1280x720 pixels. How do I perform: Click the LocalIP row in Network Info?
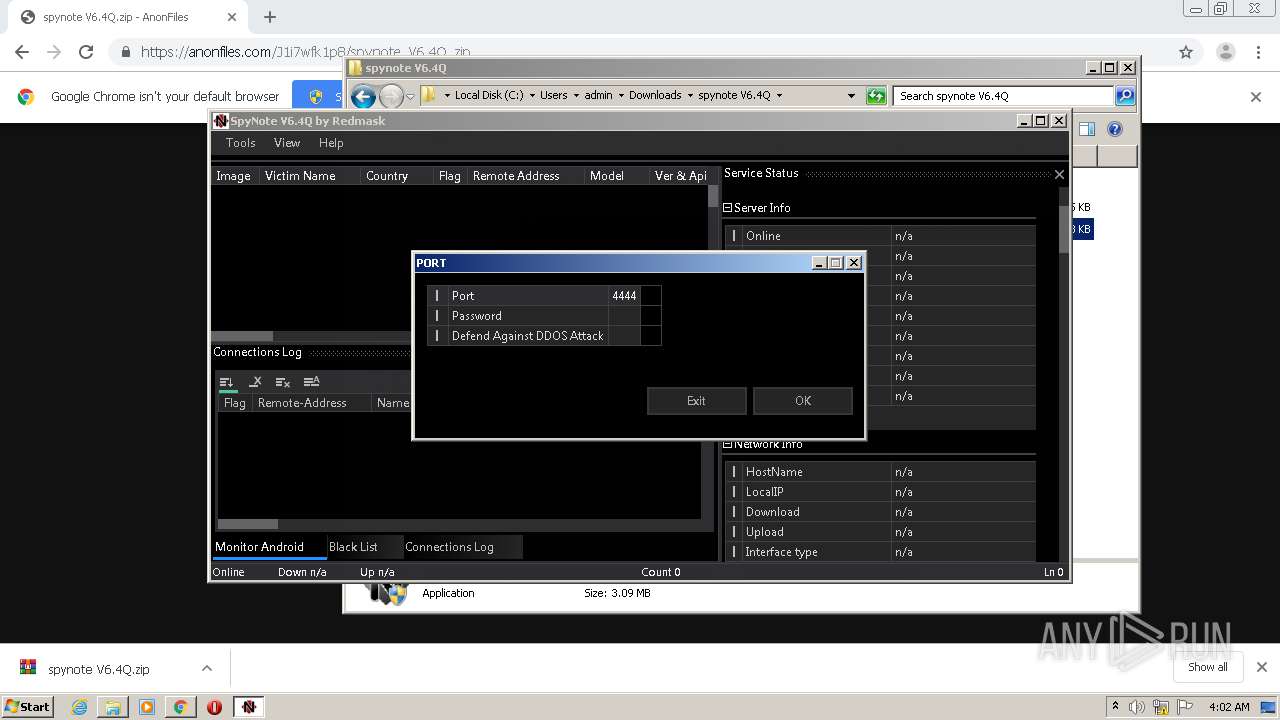tap(880, 492)
